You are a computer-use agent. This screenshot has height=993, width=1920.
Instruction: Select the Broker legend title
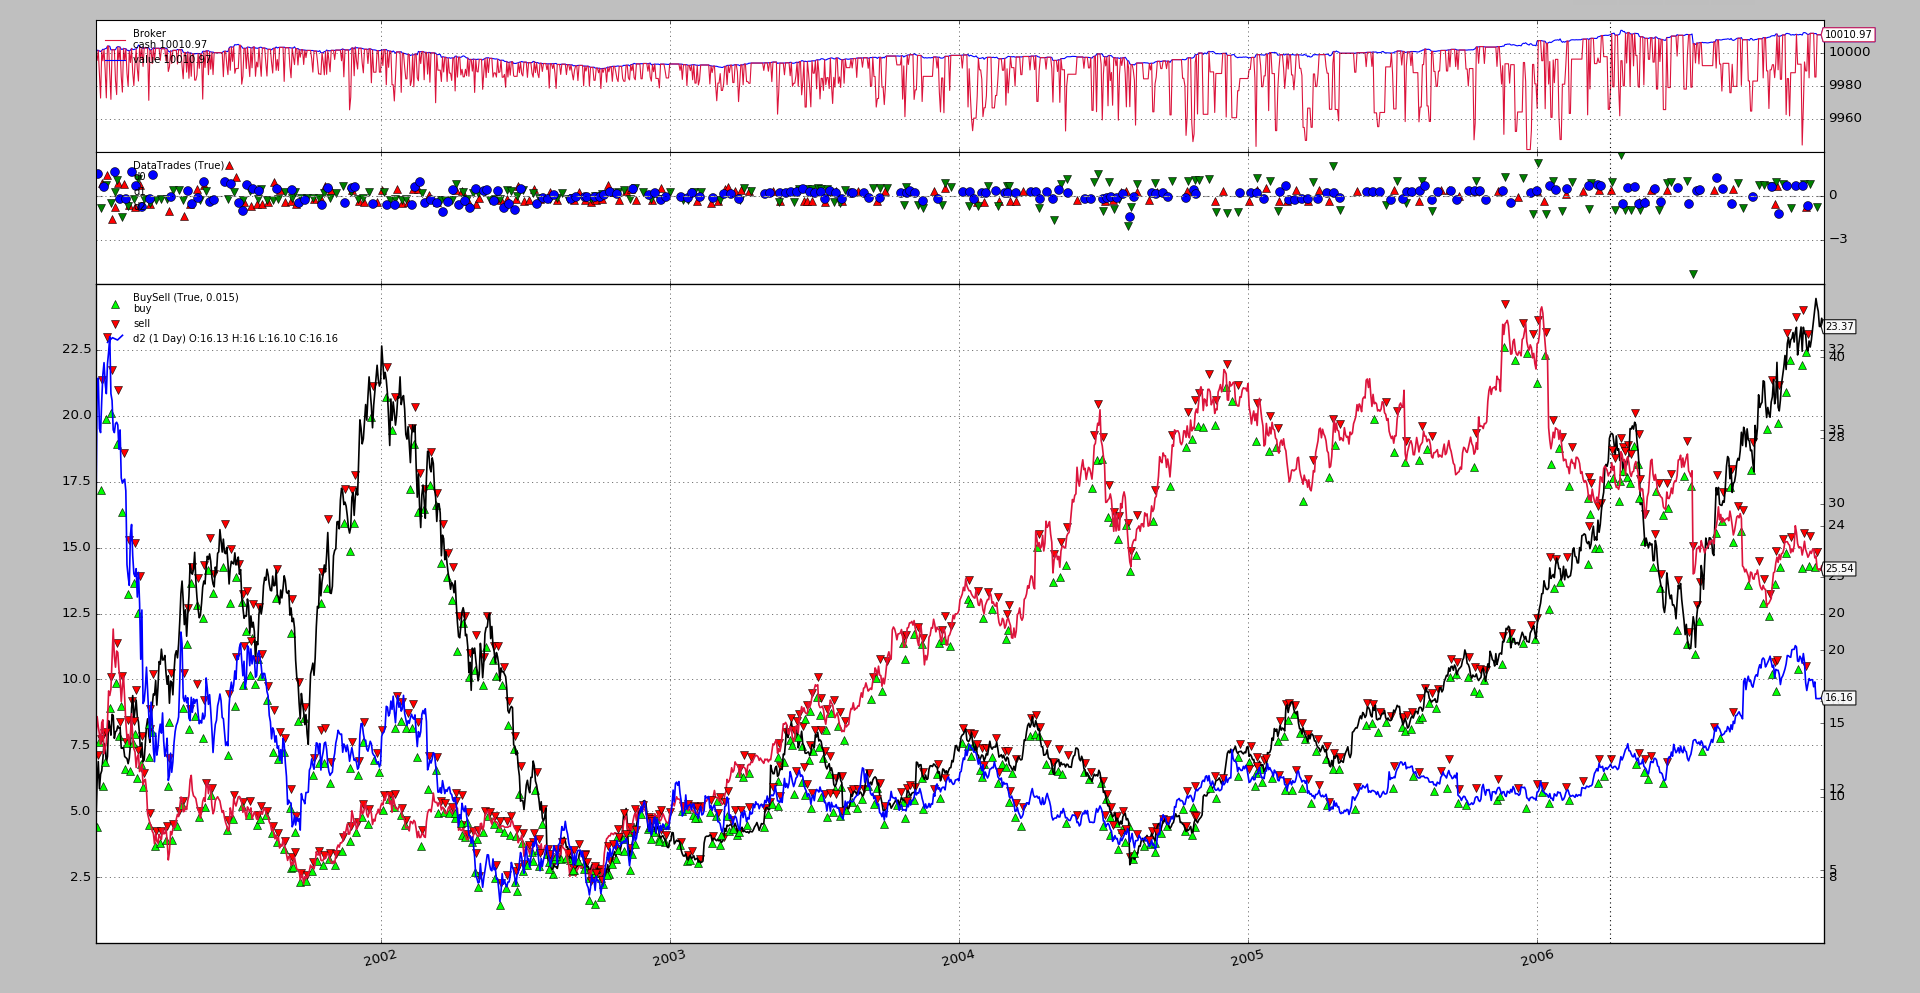click(x=149, y=33)
